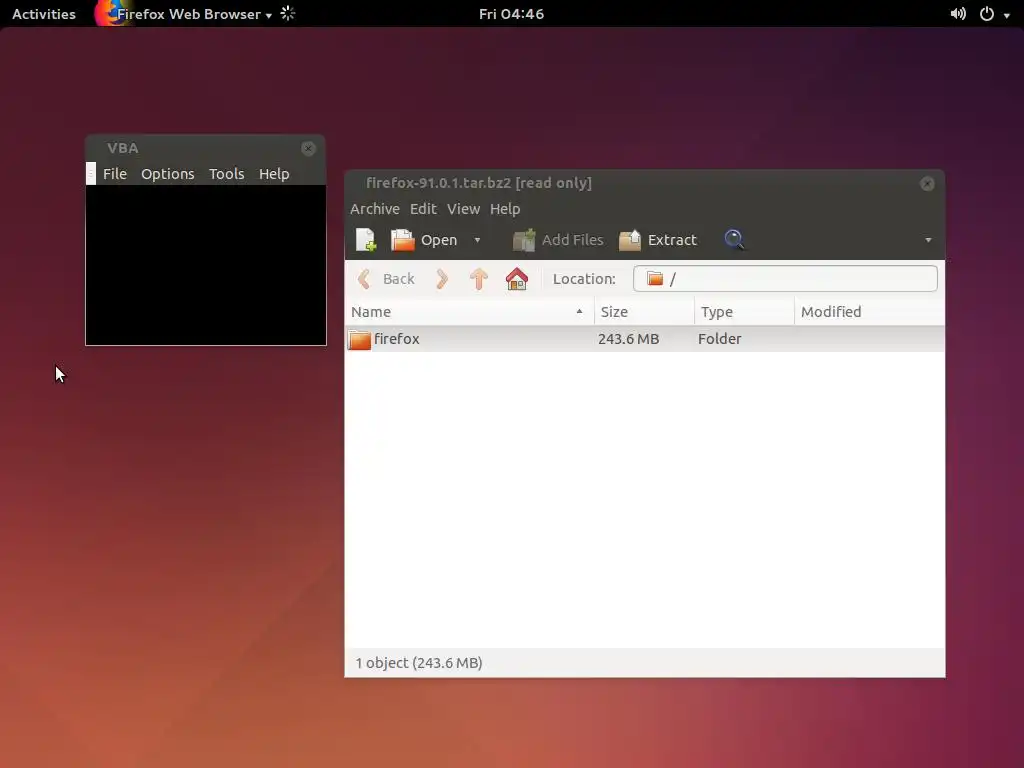Open the Find files magnifier icon

click(734, 240)
